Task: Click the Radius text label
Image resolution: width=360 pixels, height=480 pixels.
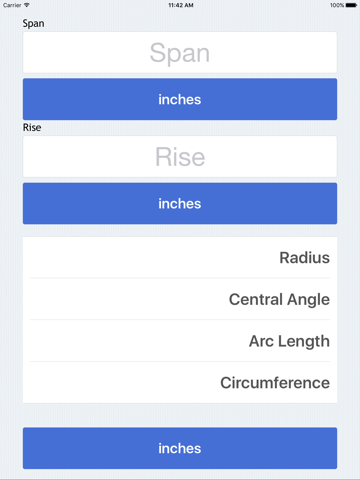Action: (305, 258)
